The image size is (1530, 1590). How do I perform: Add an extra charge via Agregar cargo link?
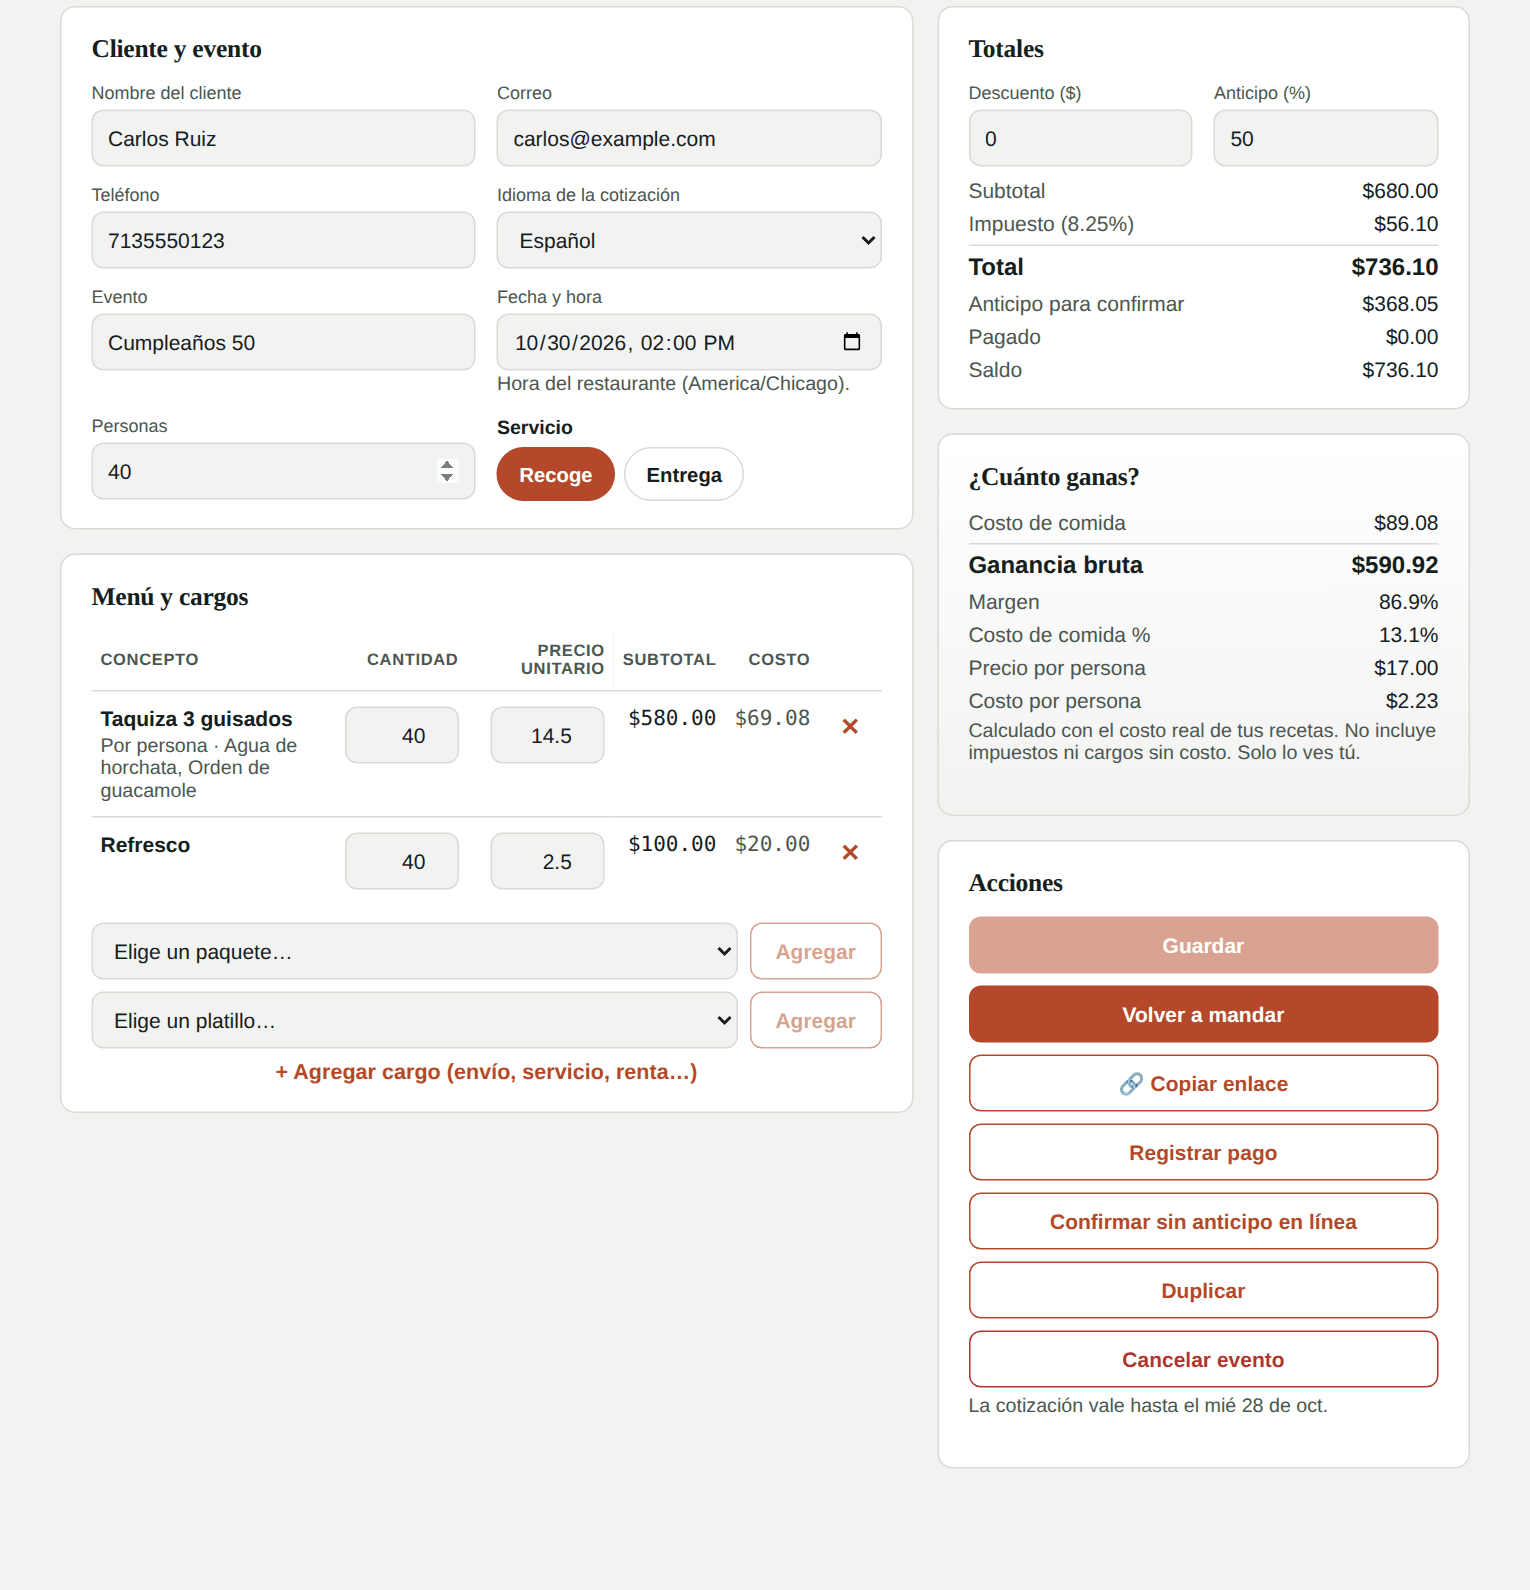[486, 1072]
